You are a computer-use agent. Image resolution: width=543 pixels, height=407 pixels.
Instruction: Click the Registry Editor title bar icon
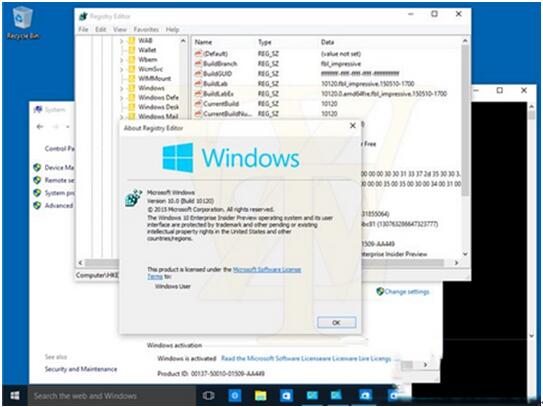pyautogui.click(x=83, y=16)
